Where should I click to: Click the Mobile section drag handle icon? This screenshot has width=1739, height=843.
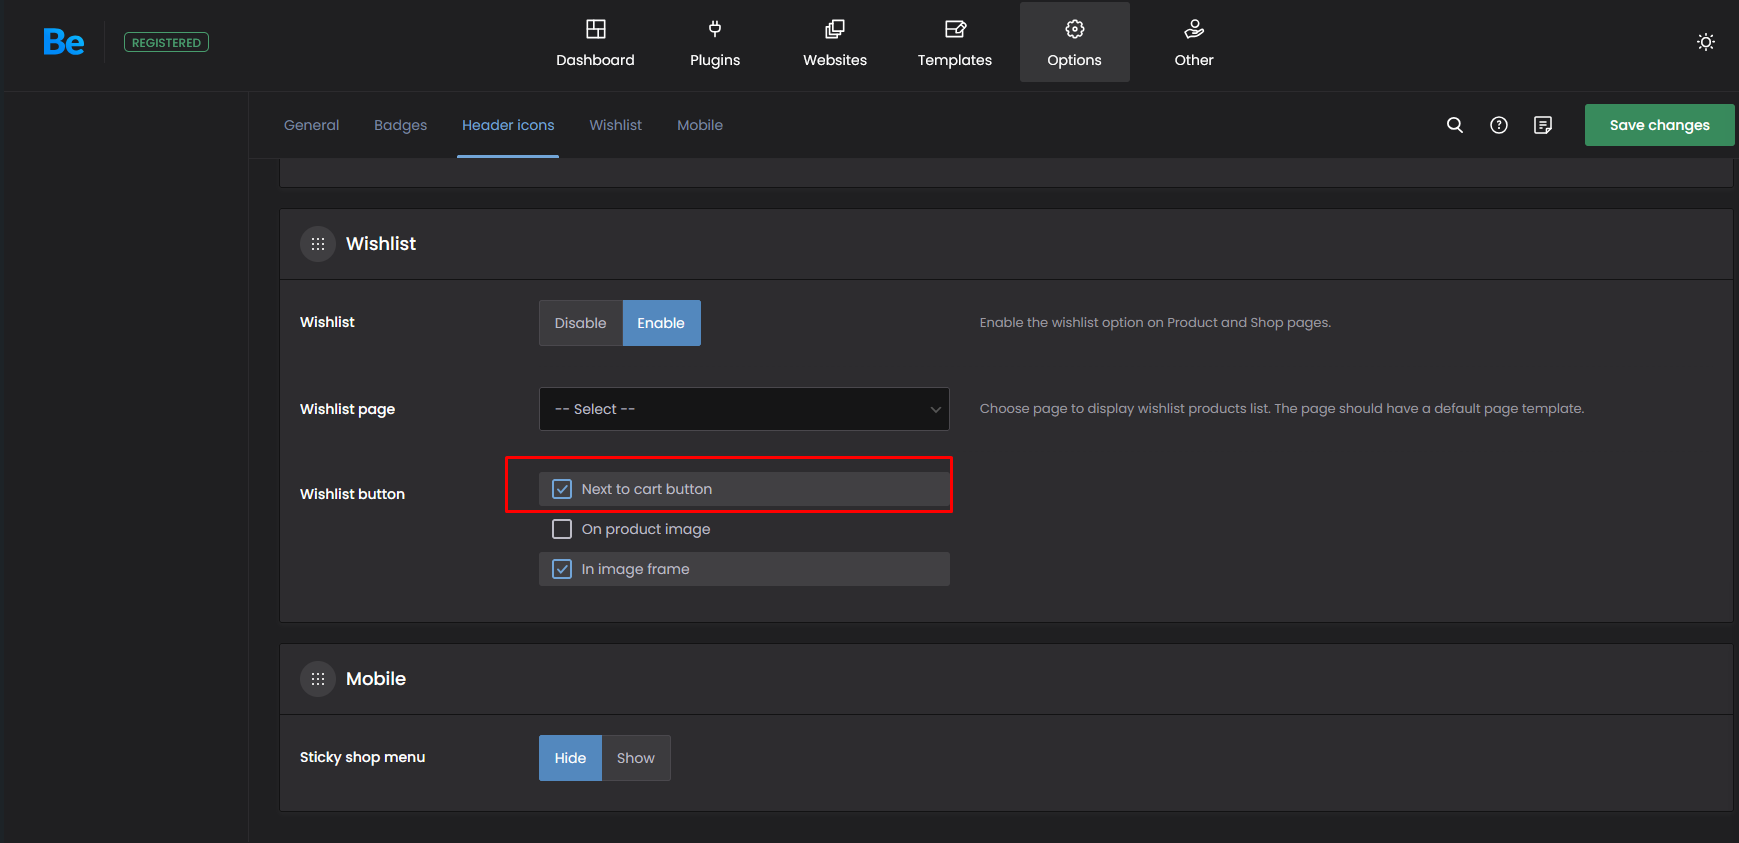[318, 679]
